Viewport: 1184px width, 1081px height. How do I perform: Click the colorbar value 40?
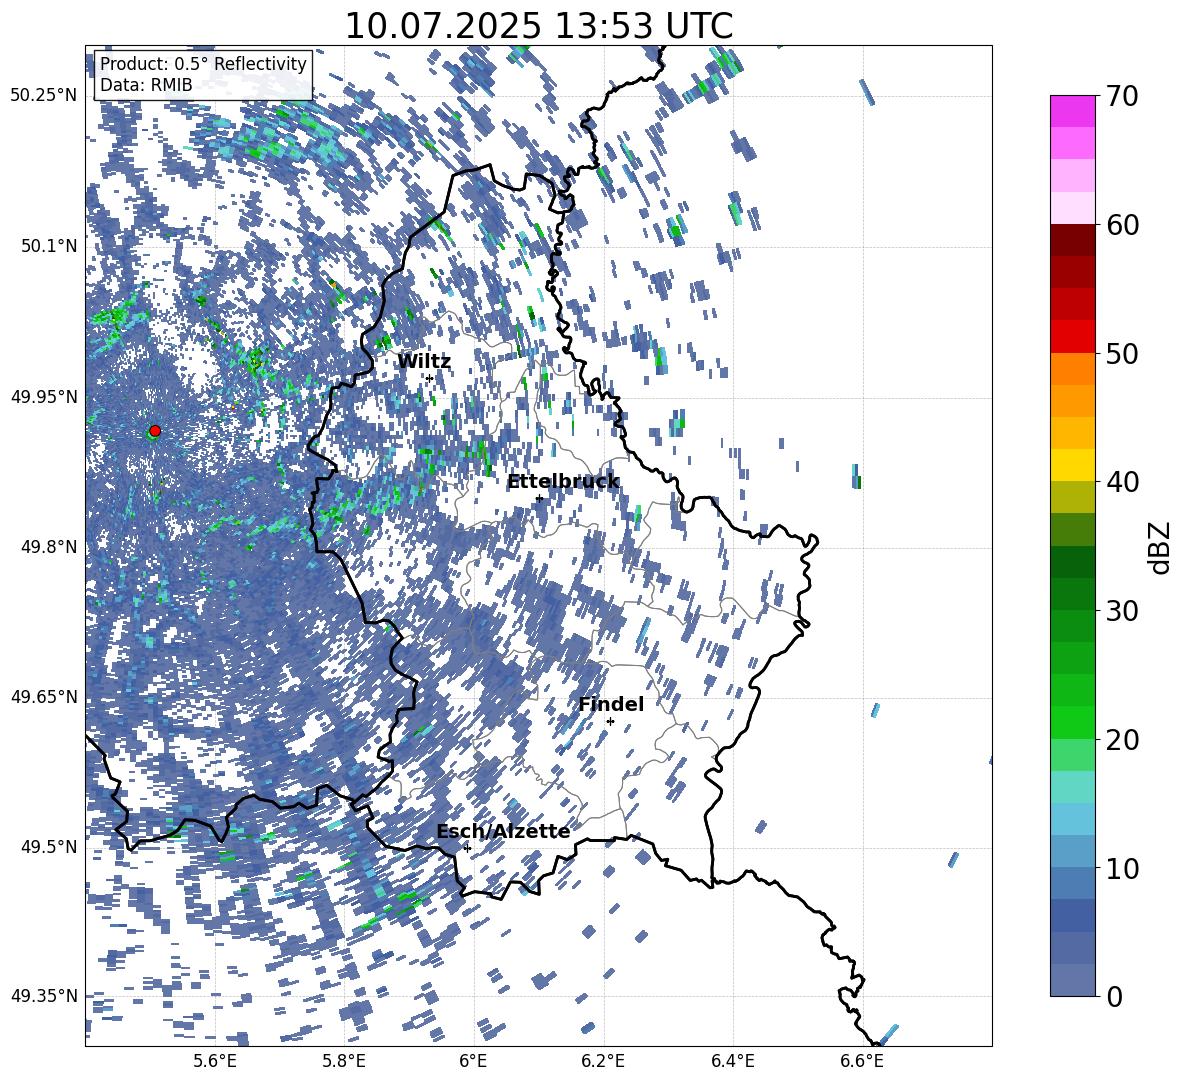pyautogui.click(x=1123, y=482)
